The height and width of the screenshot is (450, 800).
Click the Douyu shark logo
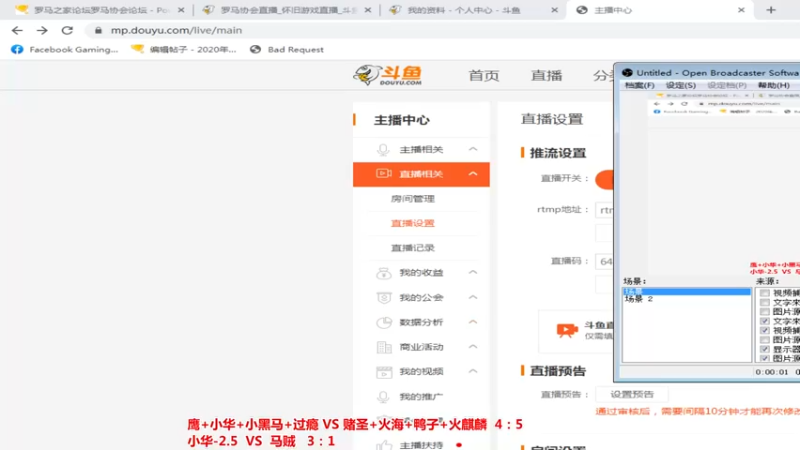tap(387, 75)
